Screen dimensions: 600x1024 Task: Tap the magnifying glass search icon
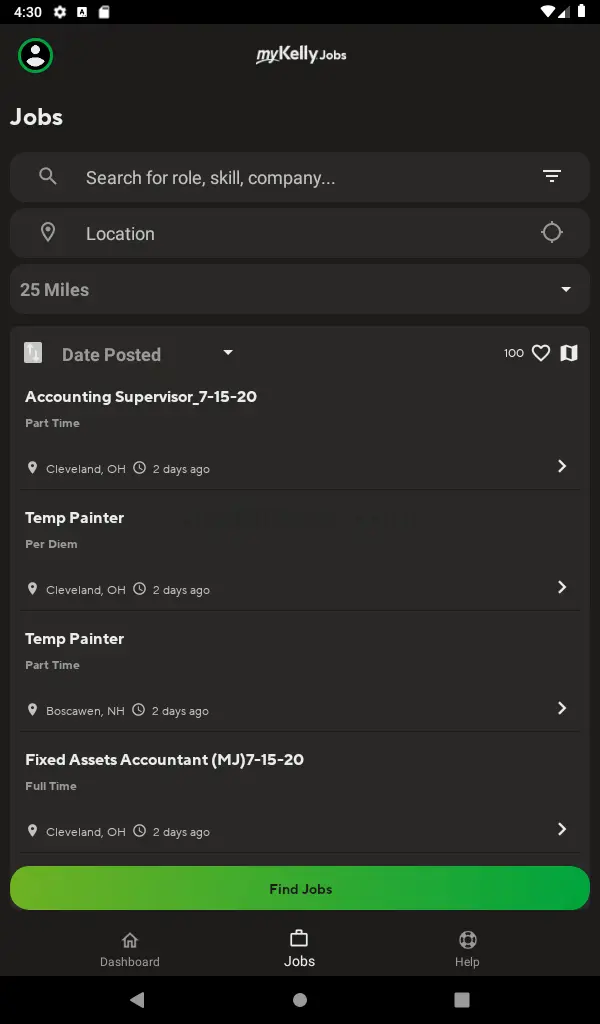pyautogui.click(x=47, y=177)
